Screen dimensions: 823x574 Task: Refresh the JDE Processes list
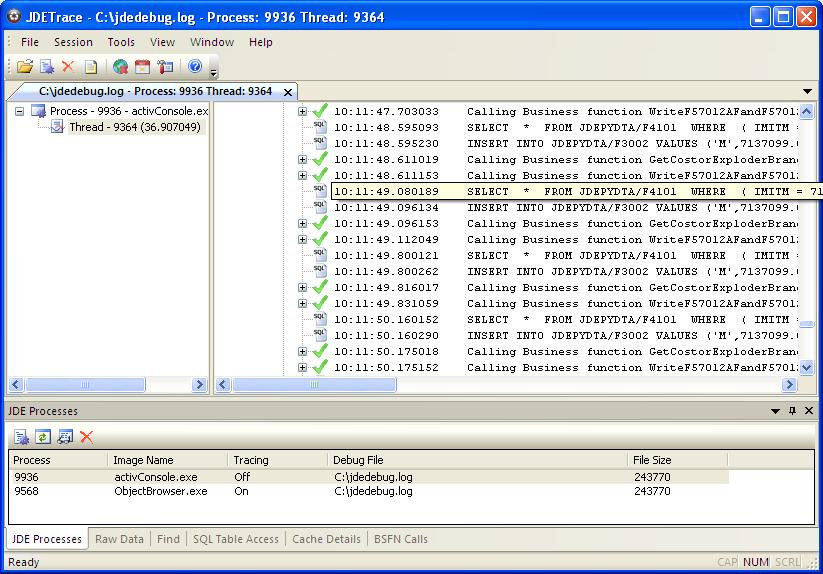coord(43,436)
